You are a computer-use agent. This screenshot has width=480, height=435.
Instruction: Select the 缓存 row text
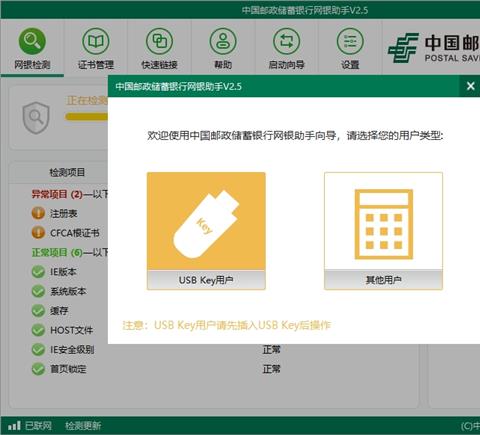[59, 311]
